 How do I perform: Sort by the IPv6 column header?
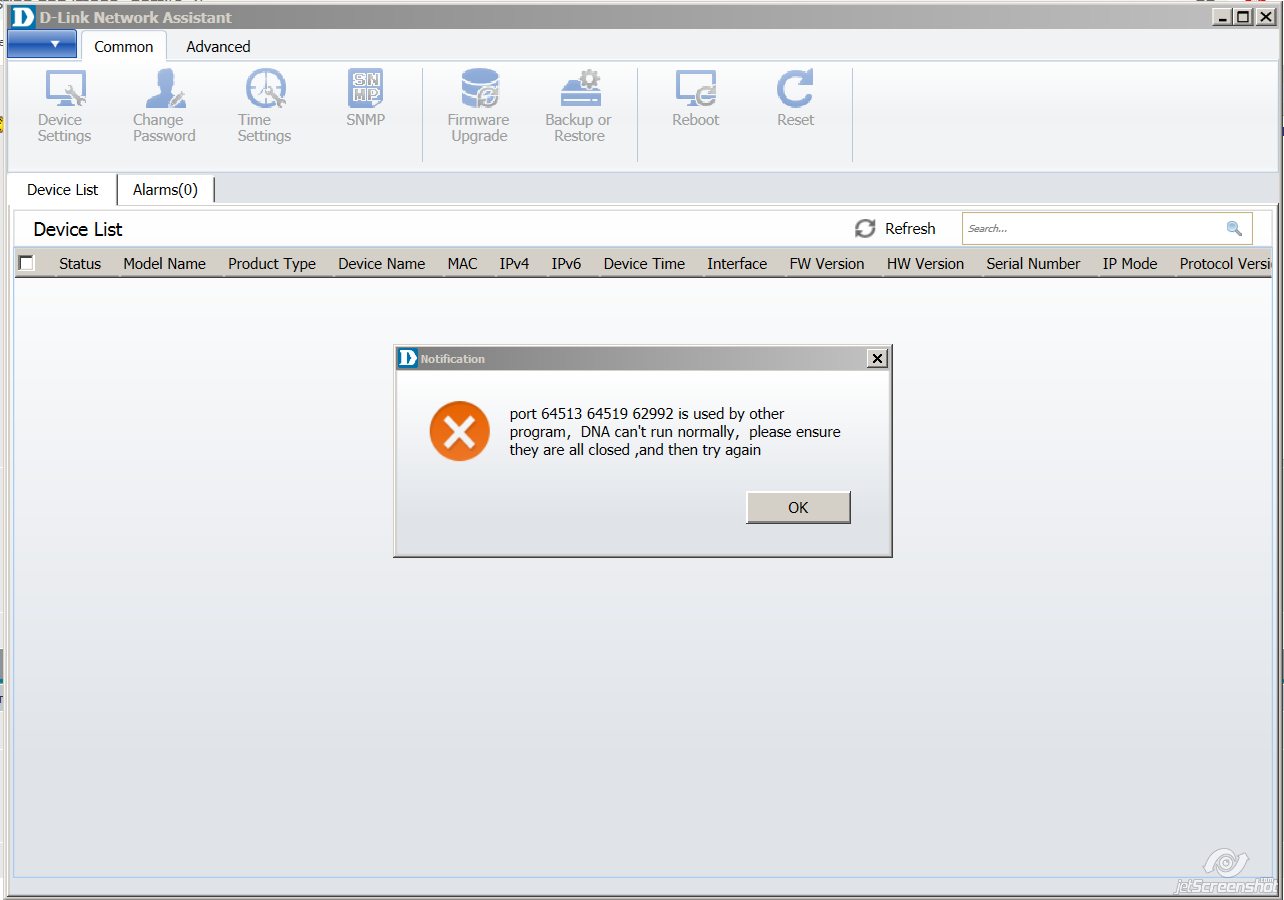pos(566,264)
